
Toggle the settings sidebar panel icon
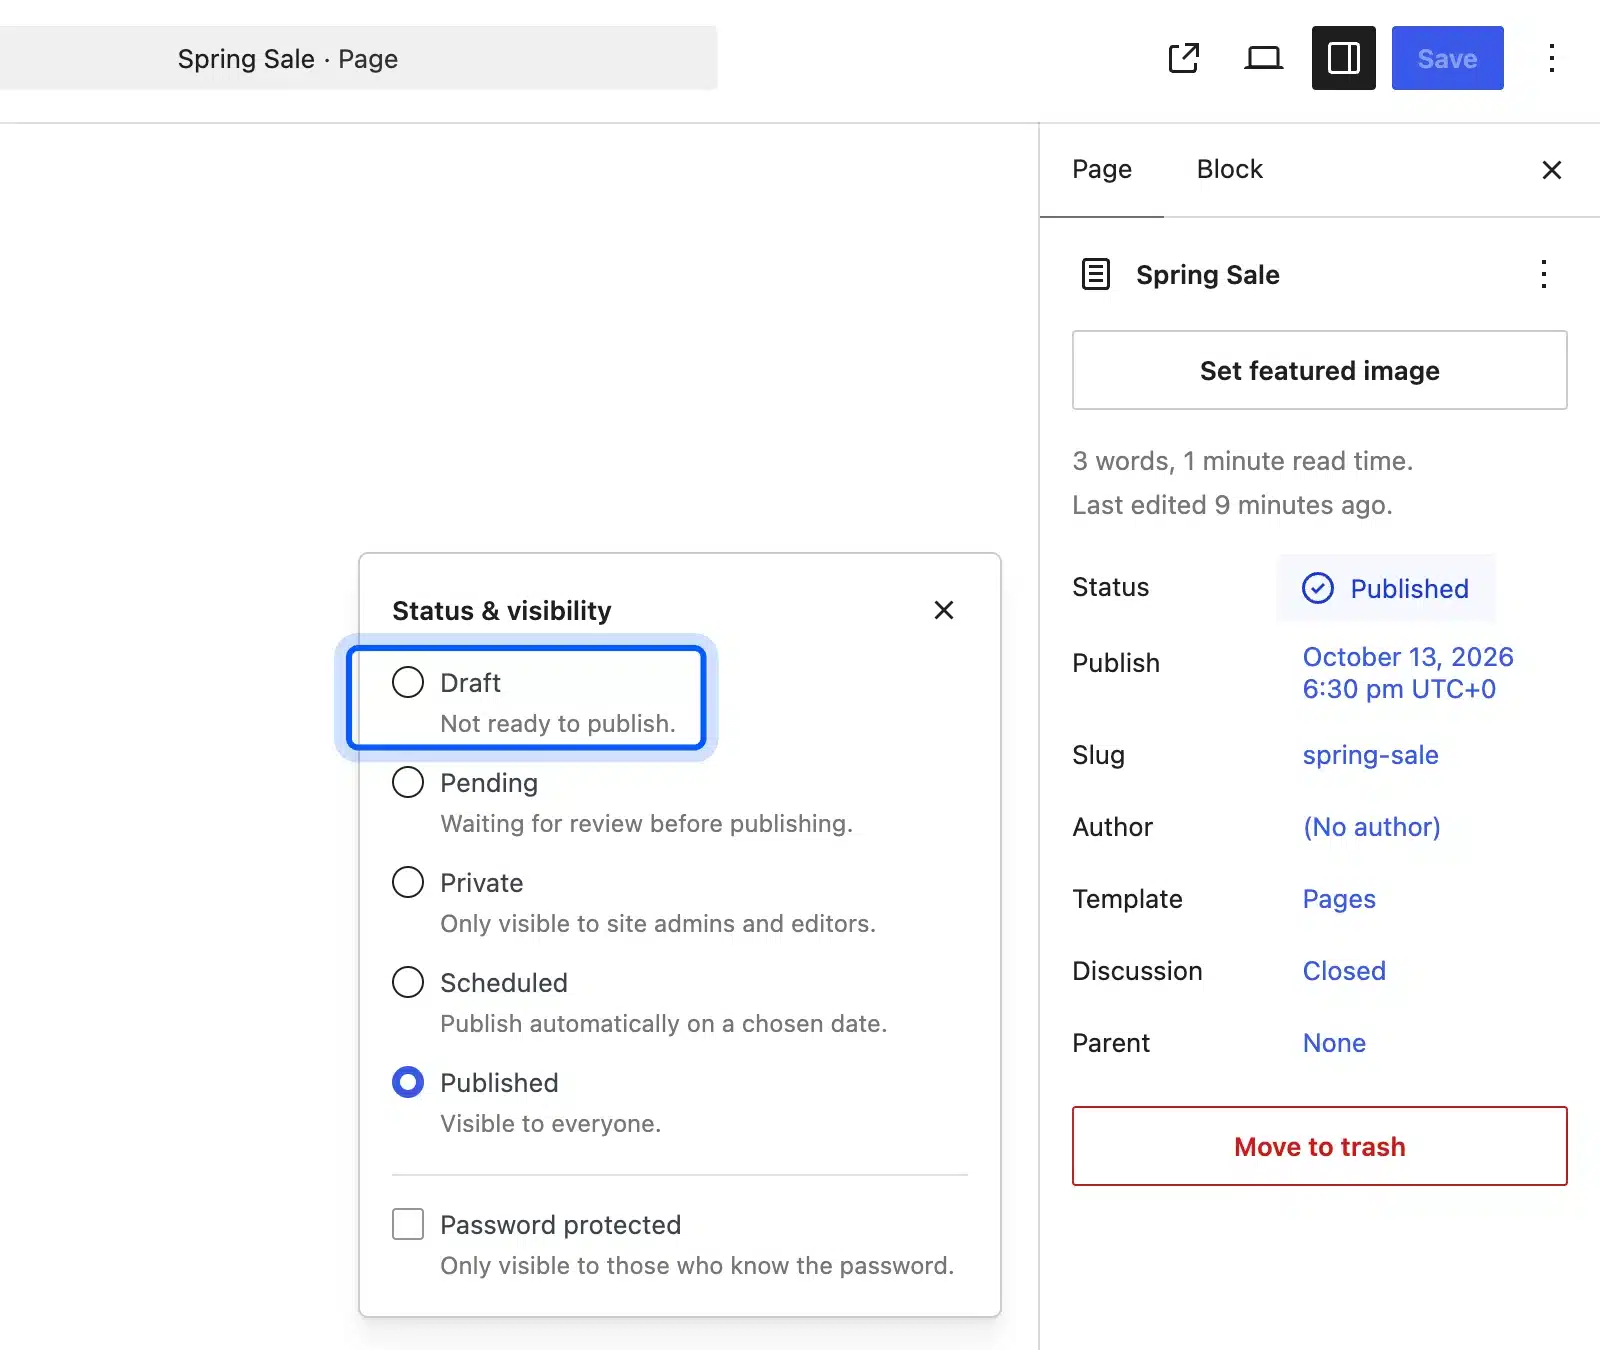point(1344,58)
